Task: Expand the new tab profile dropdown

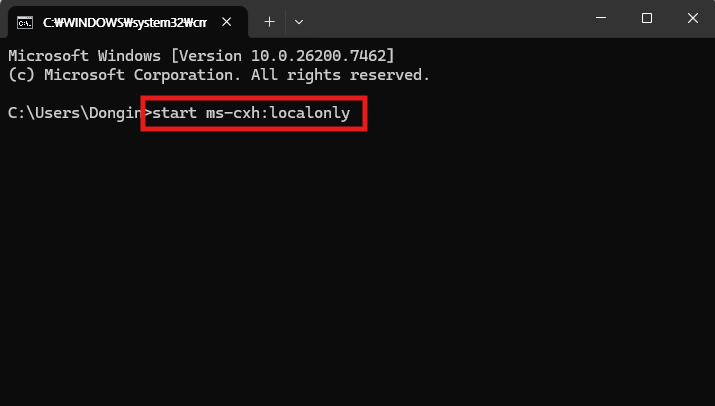Action: [x=298, y=20]
